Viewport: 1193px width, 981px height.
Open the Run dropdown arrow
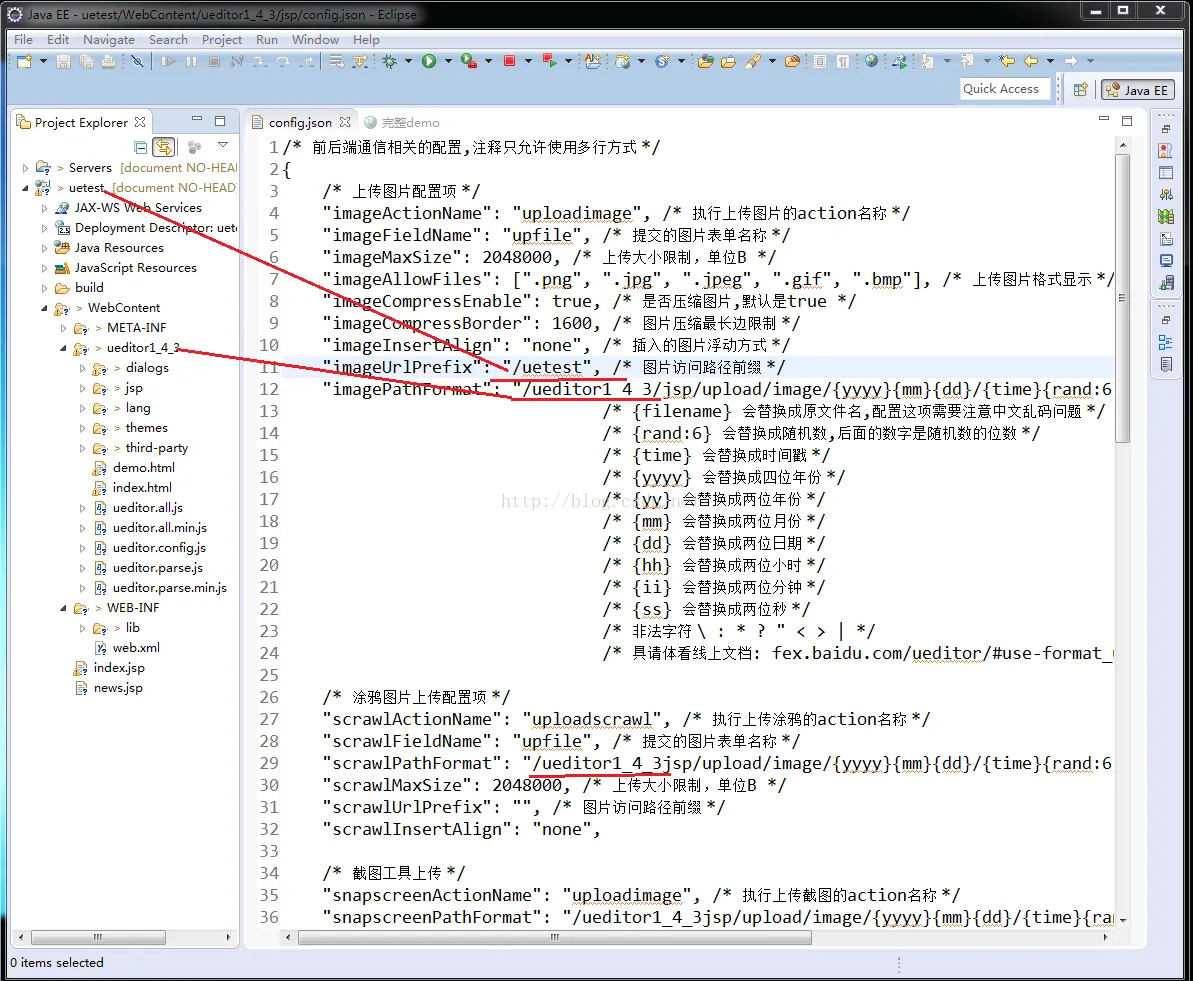click(x=448, y=61)
